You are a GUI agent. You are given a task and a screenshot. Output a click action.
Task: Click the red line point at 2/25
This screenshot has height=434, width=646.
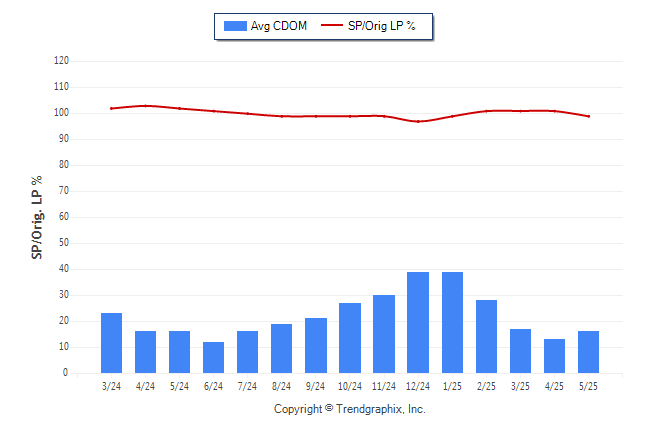coord(487,111)
